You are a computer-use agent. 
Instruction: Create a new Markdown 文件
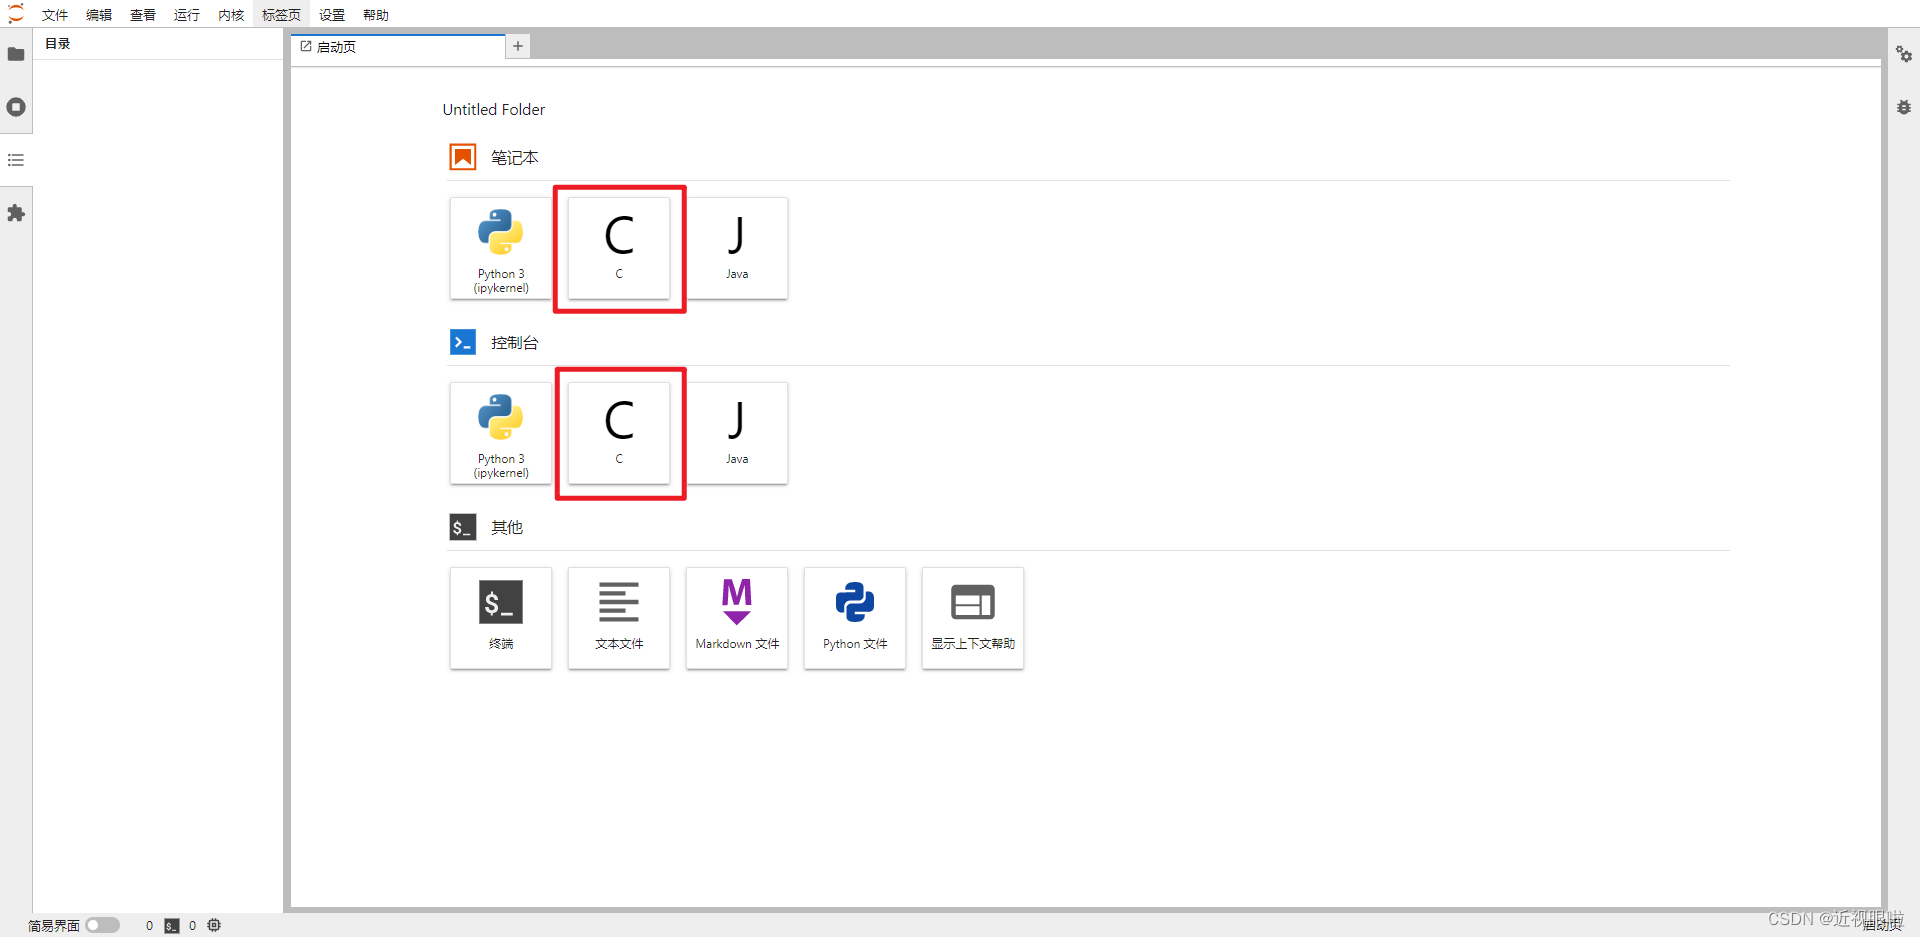737,618
